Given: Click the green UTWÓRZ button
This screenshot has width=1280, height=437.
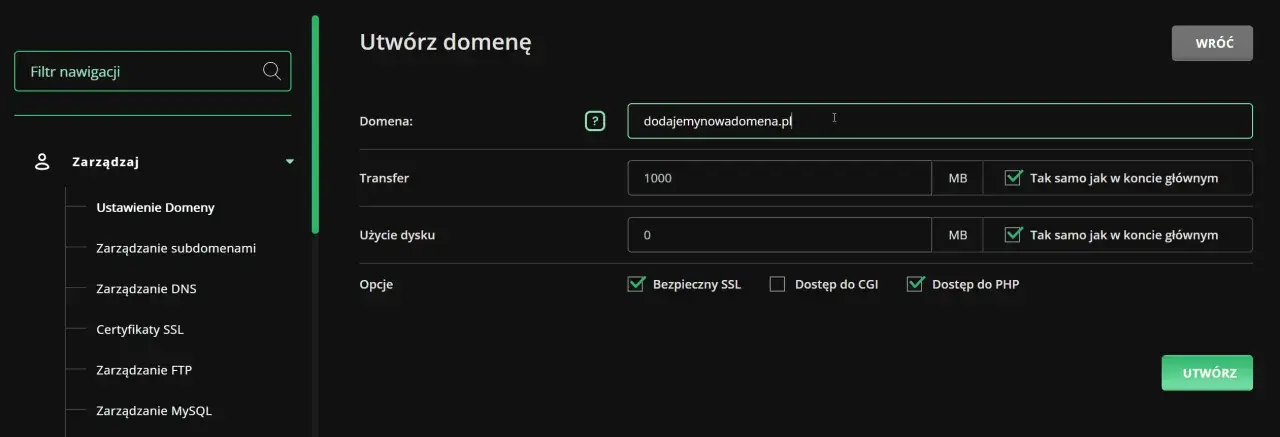Looking at the screenshot, I should pyautogui.click(x=1207, y=373).
